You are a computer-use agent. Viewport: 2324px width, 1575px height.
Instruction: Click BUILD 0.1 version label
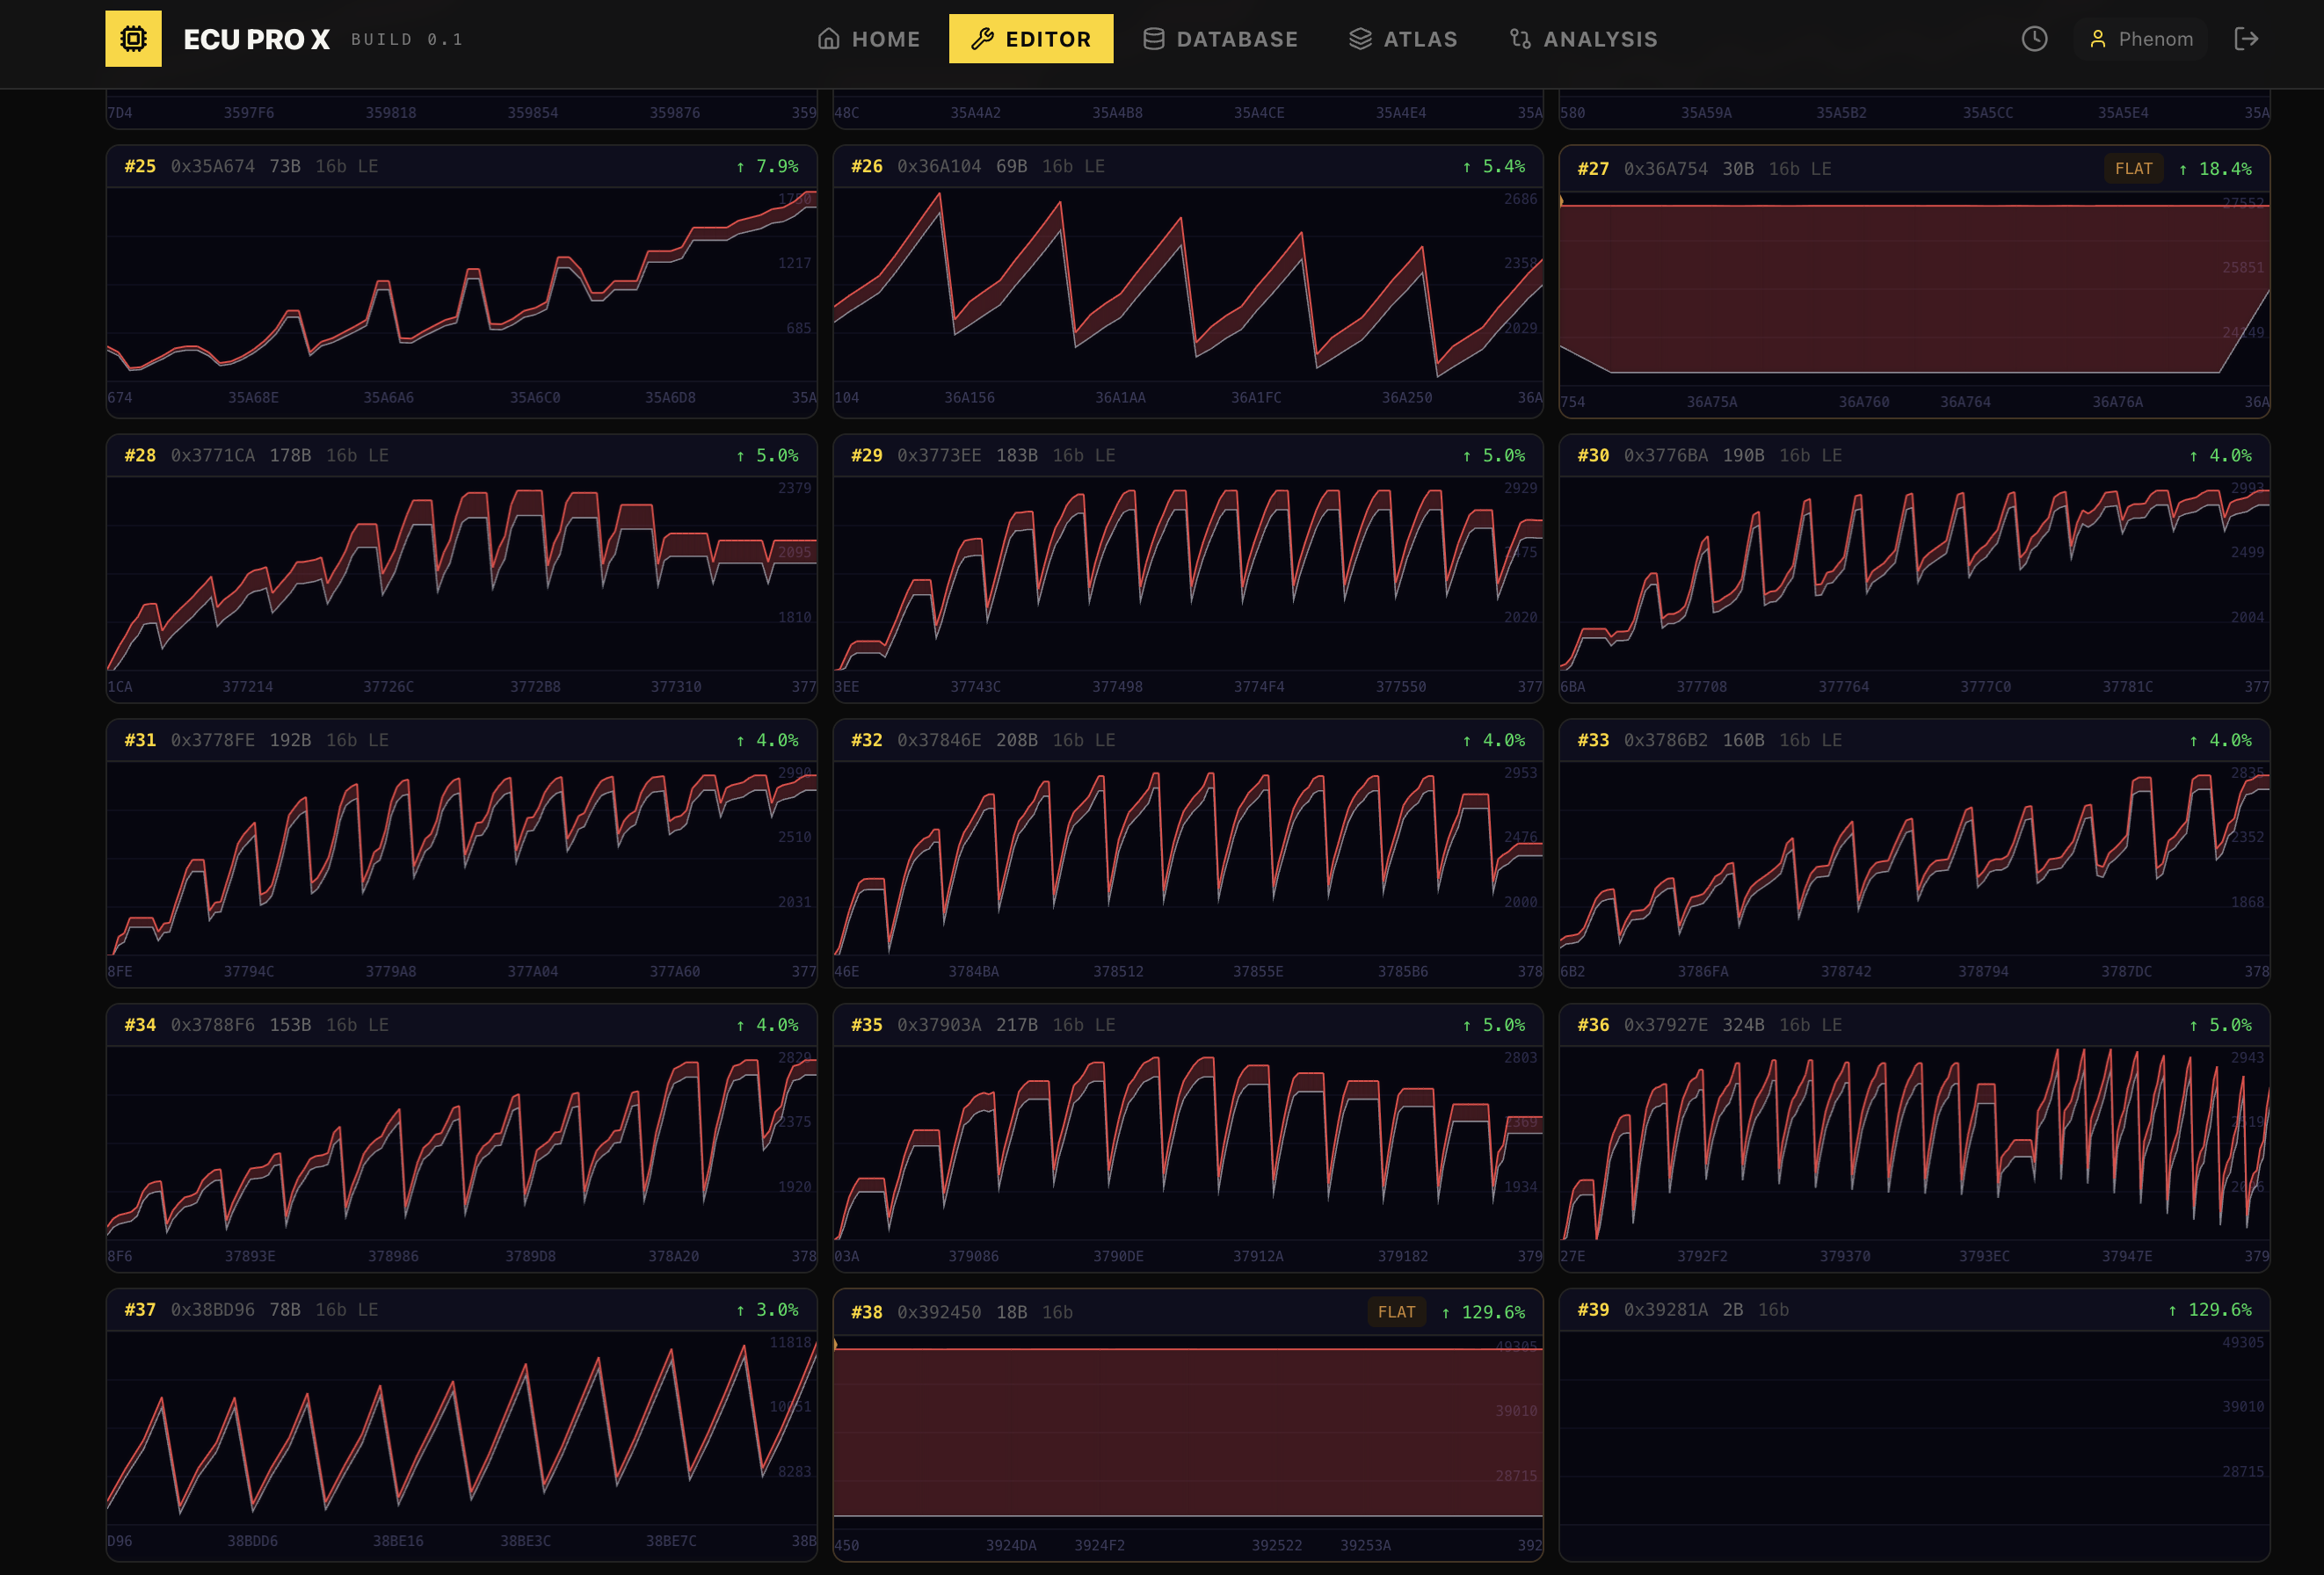[x=407, y=39]
